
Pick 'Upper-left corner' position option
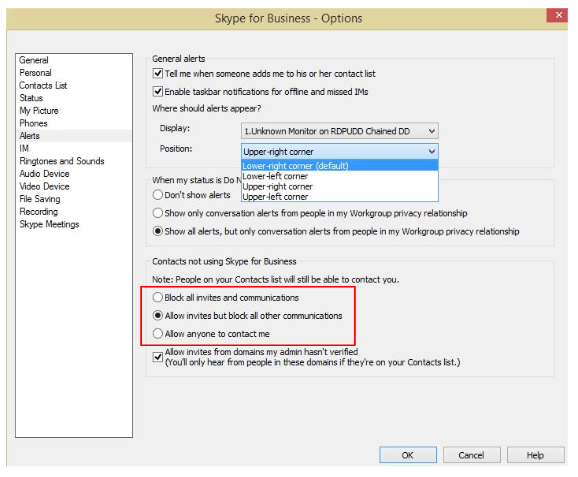pyautogui.click(x=340, y=197)
